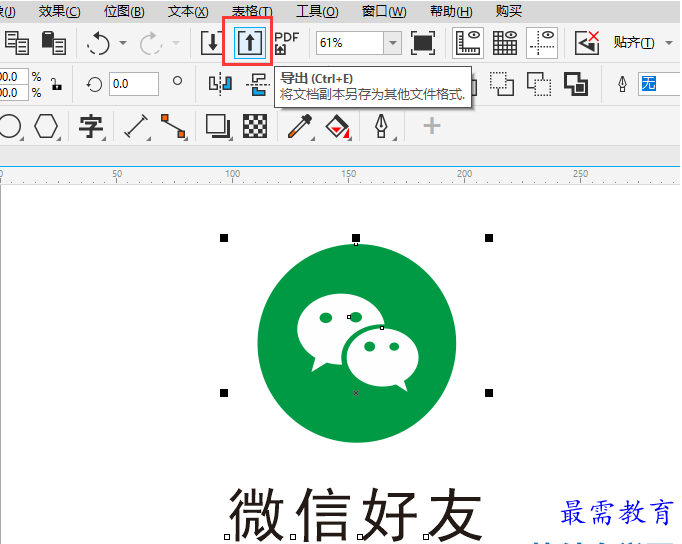Click the Simplify shapes icon with black squares
Screen dimensions: 682x544
pos(576,84)
